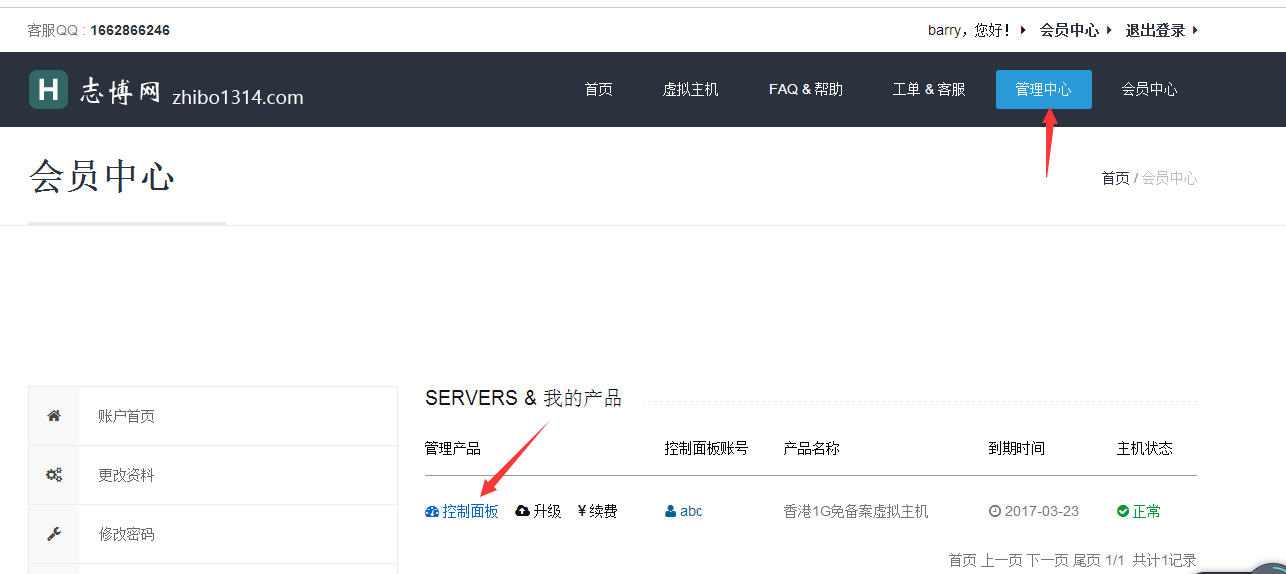
Task: Click the 首页 navigation bar item
Action: pos(598,89)
